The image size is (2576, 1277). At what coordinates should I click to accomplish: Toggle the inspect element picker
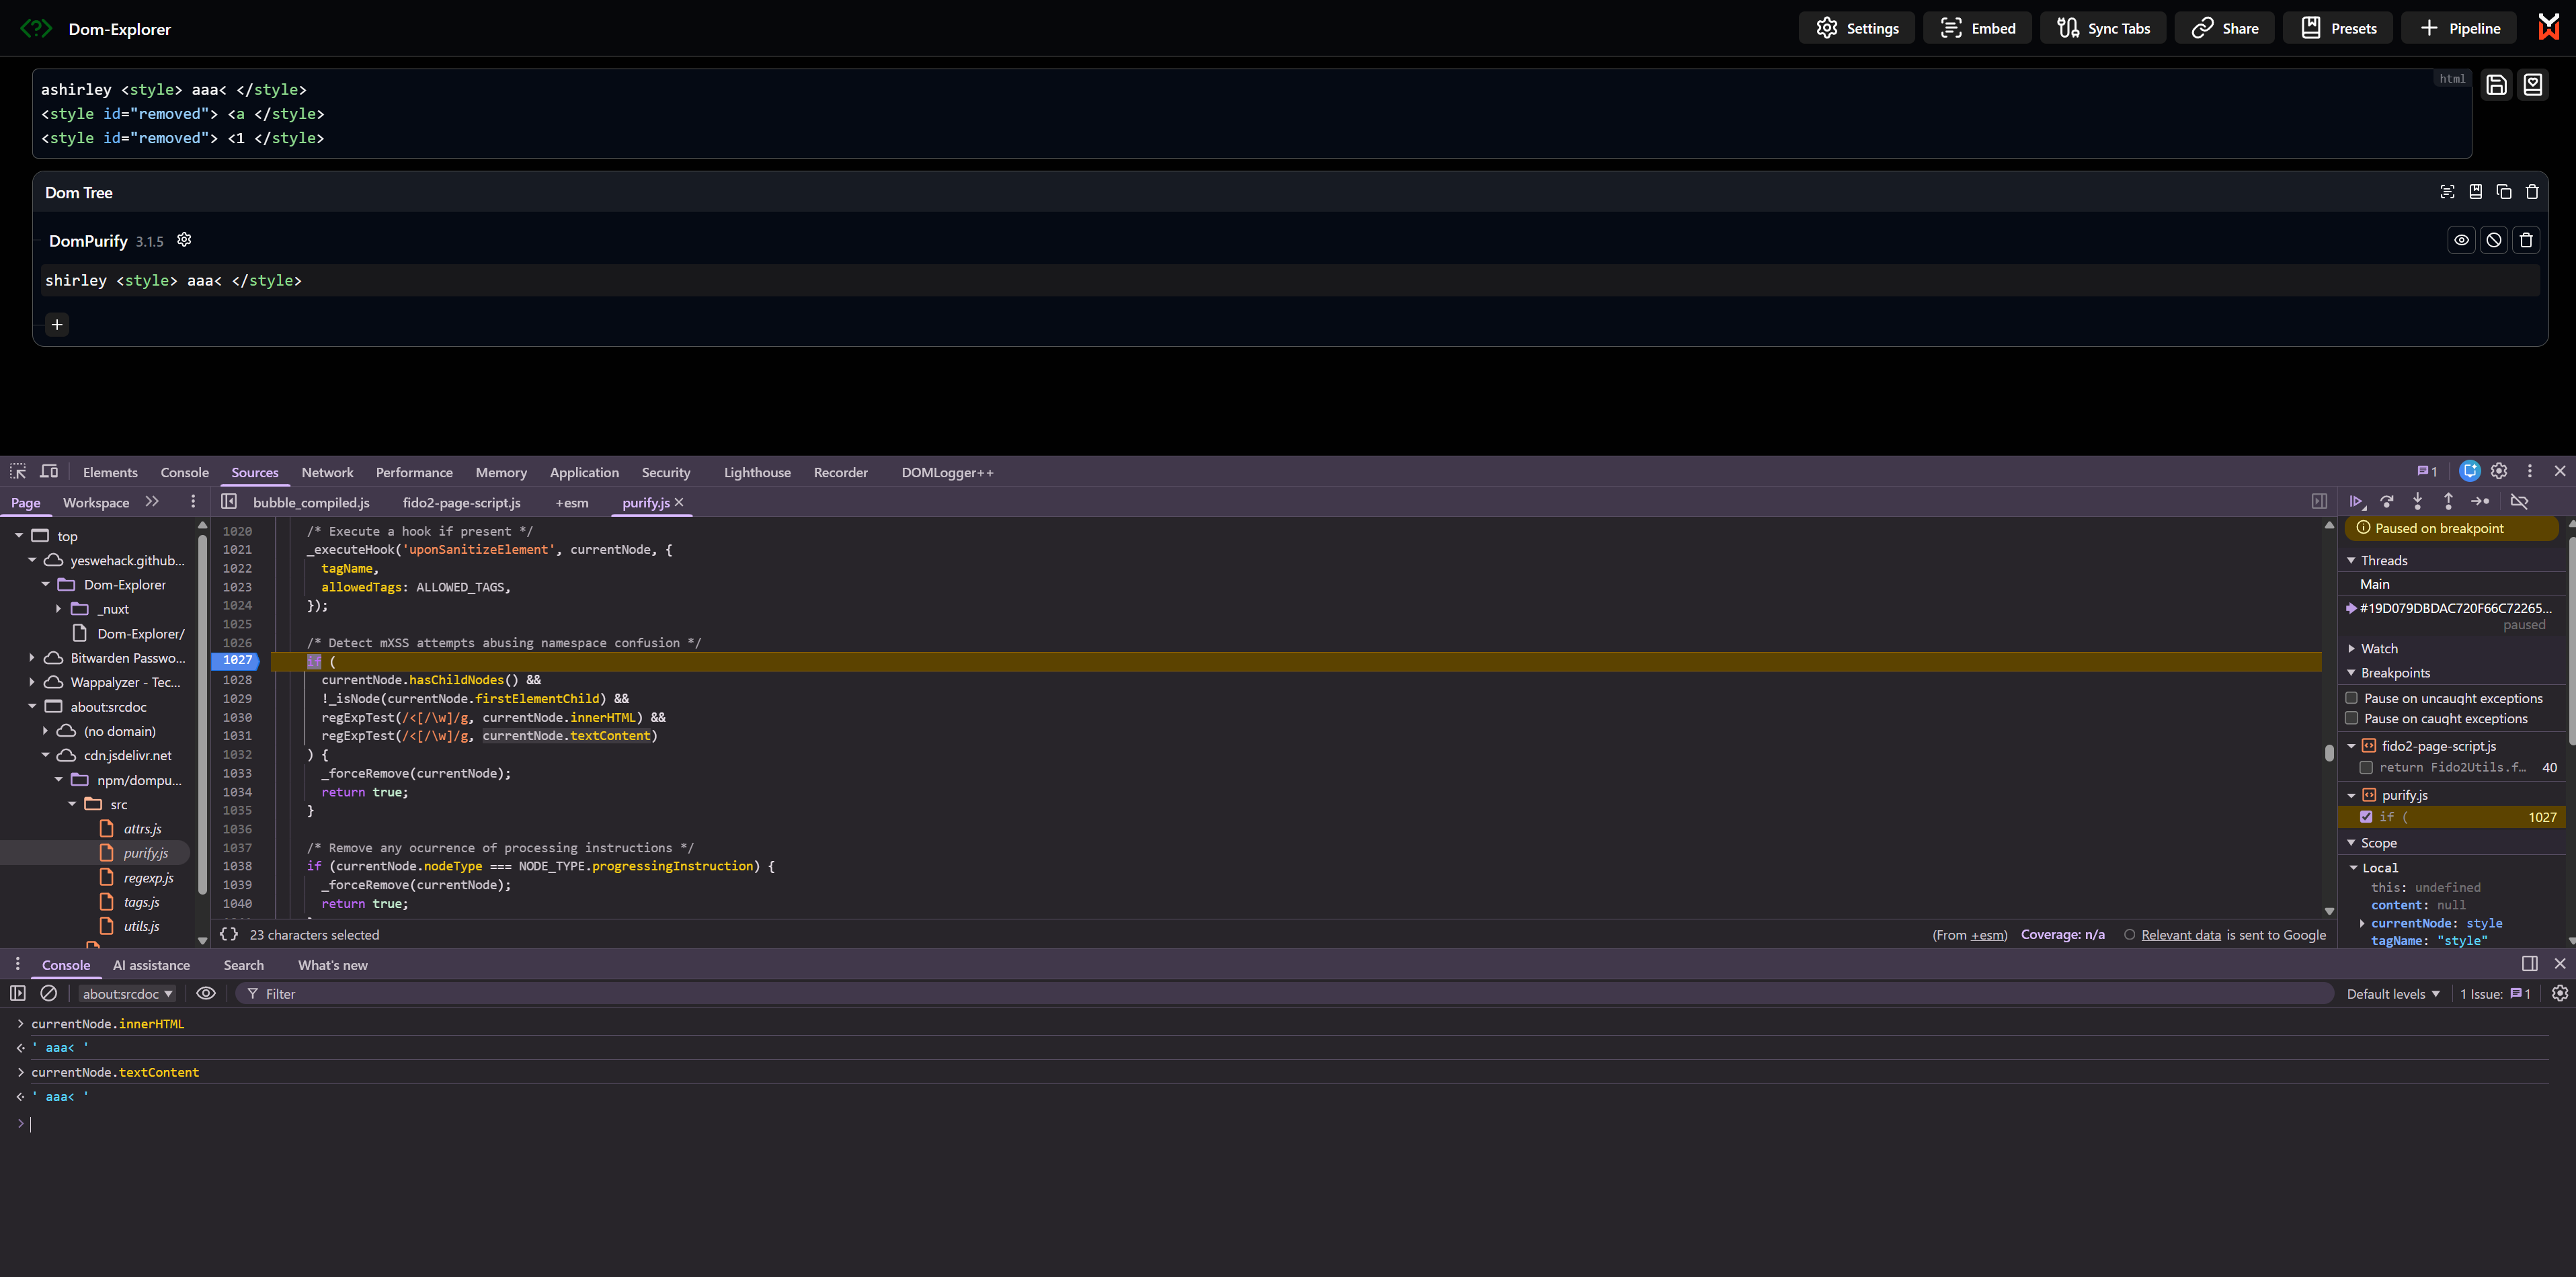pos(18,472)
